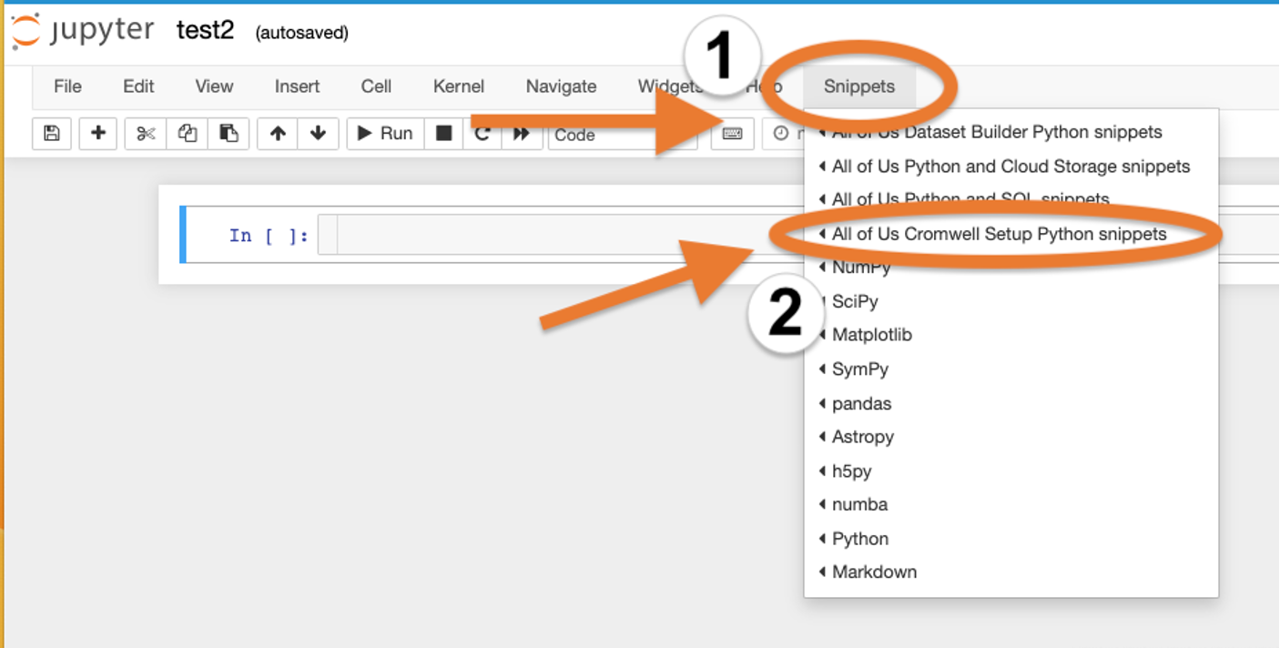Open the Edit menu

point(139,86)
